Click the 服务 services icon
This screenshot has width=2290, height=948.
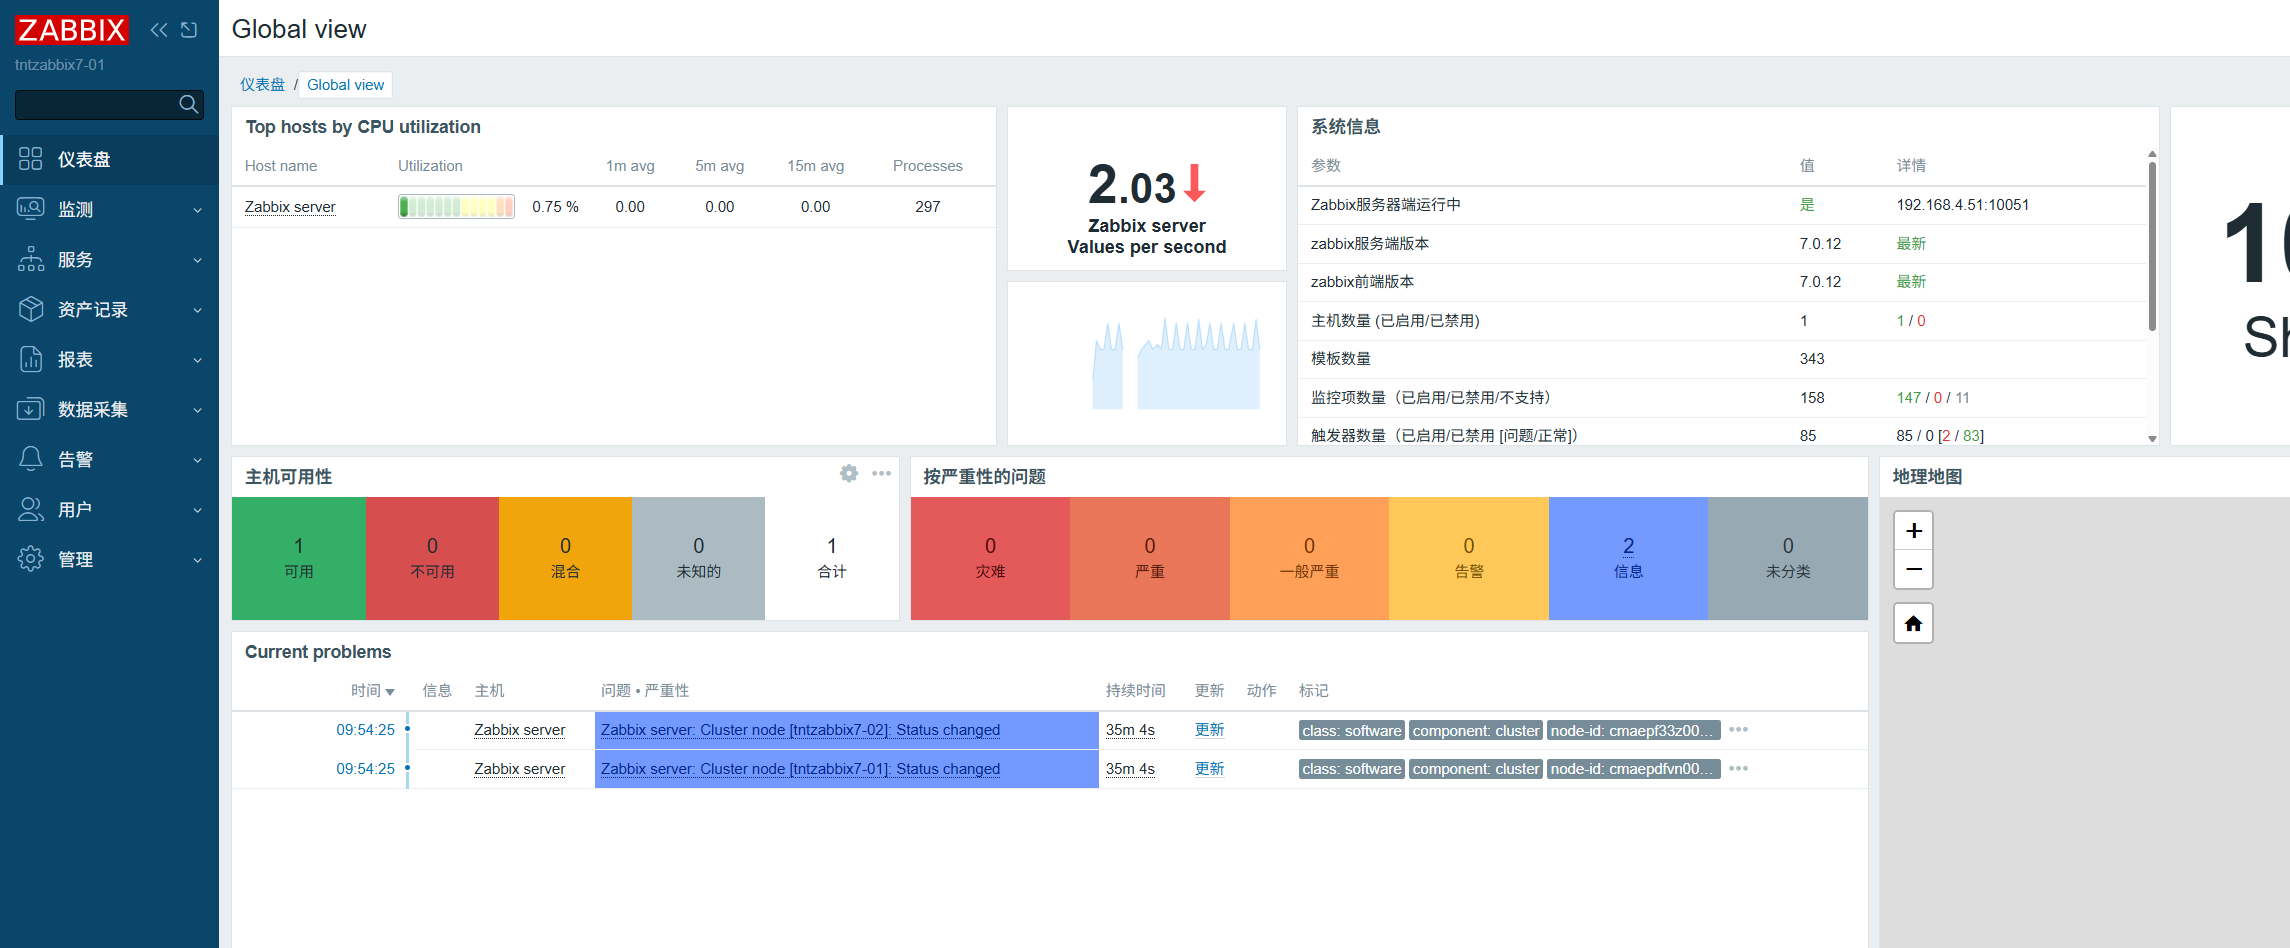pyautogui.click(x=31, y=259)
